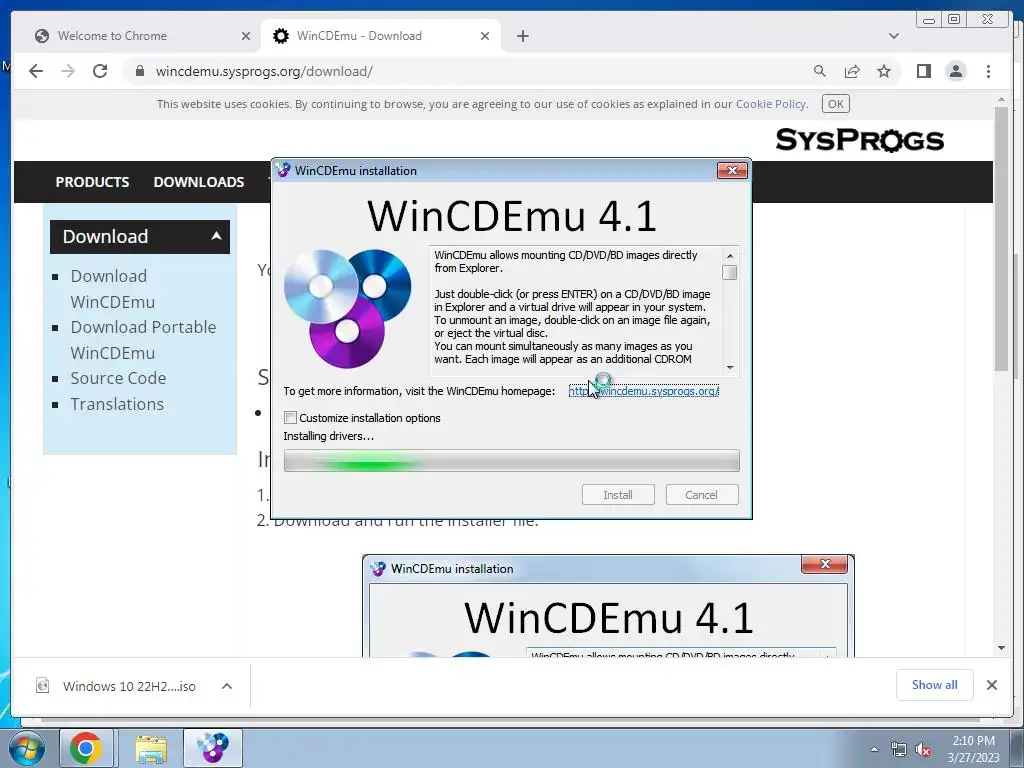Bookmark this page with star icon
The height and width of the screenshot is (768, 1024).
coord(884,71)
